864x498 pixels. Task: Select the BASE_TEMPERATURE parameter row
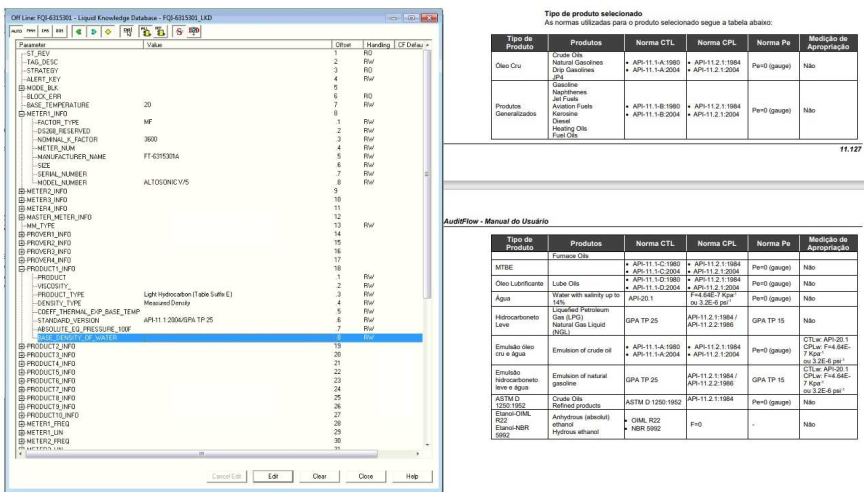[x=220, y=105]
